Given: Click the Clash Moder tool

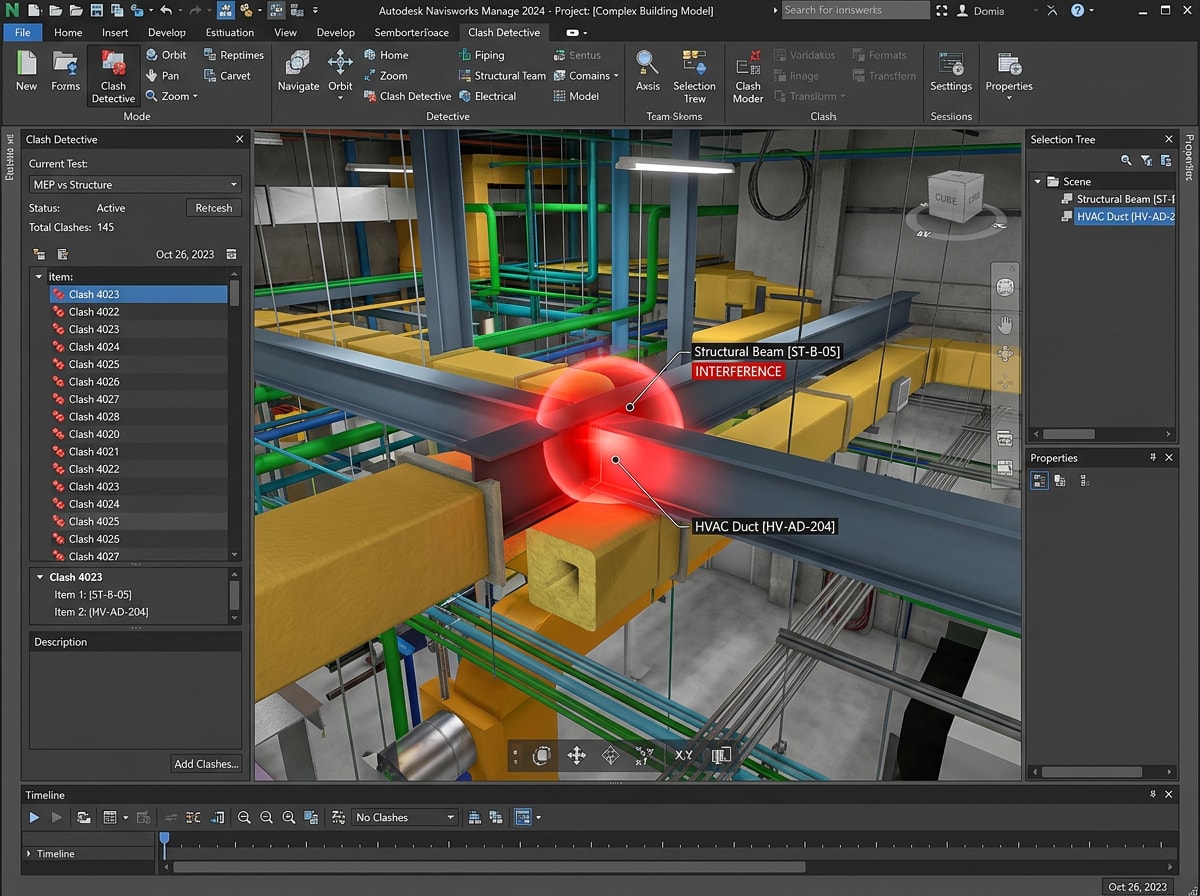Looking at the screenshot, I should click(x=748, y=78).
